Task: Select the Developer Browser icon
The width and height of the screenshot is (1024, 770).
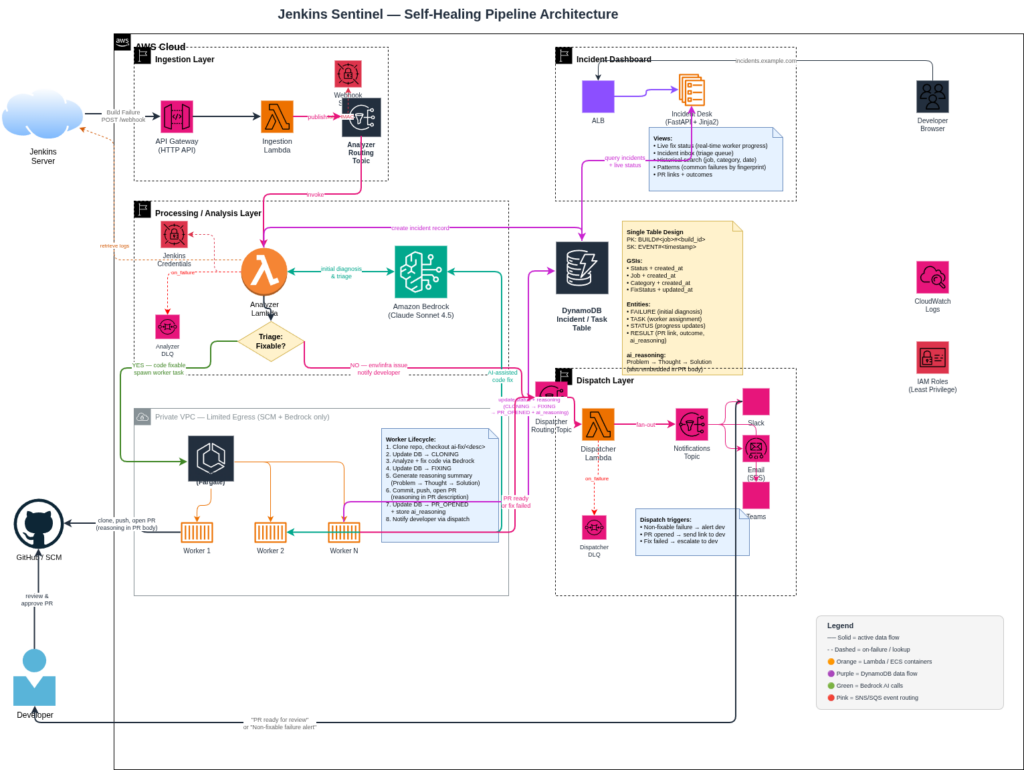Action: coord(932,97)
